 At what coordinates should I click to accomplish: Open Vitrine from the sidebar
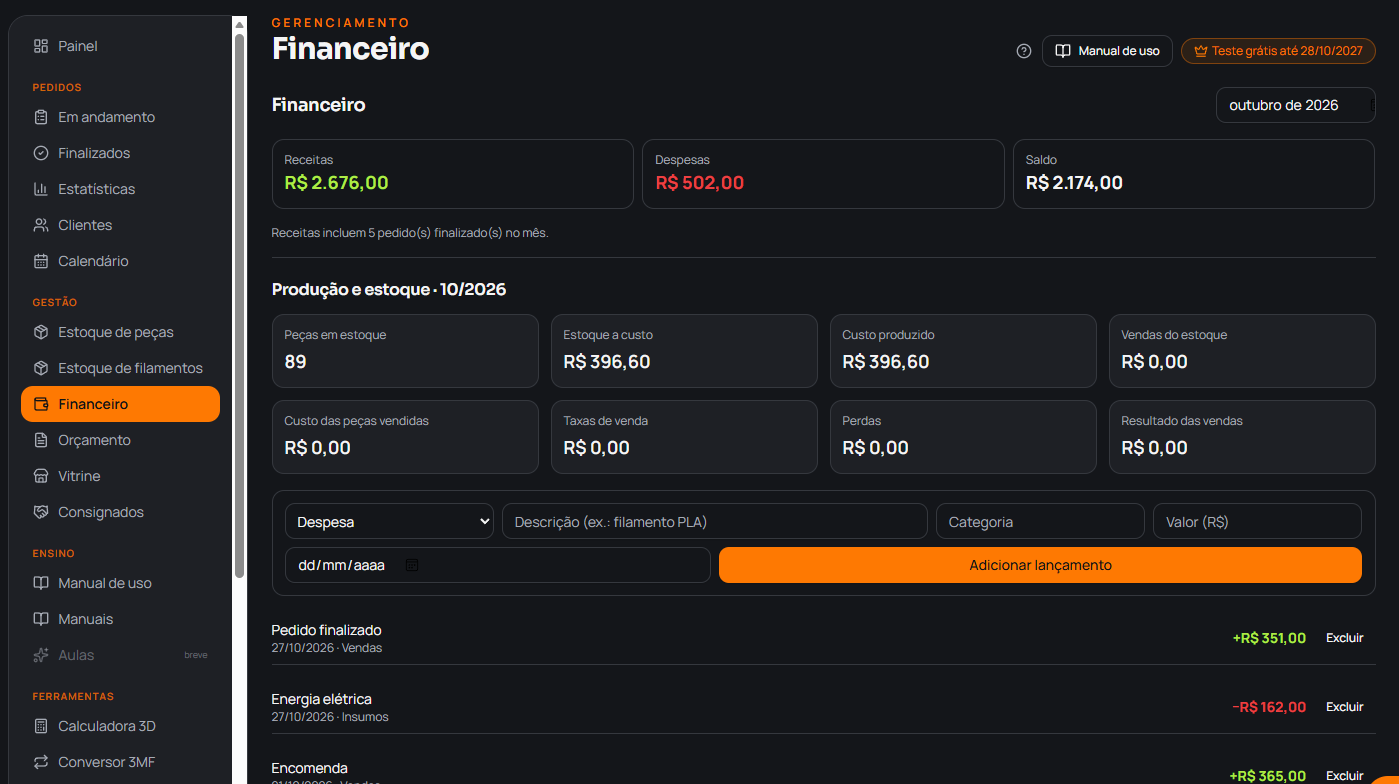[120, 476]
